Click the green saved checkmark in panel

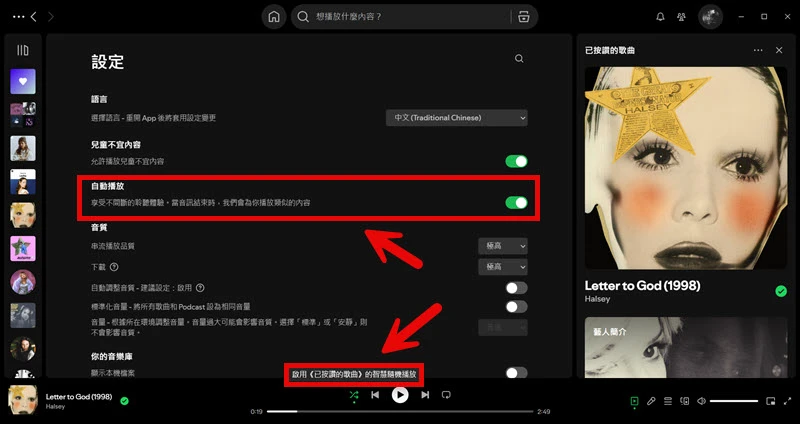(781, 291)
